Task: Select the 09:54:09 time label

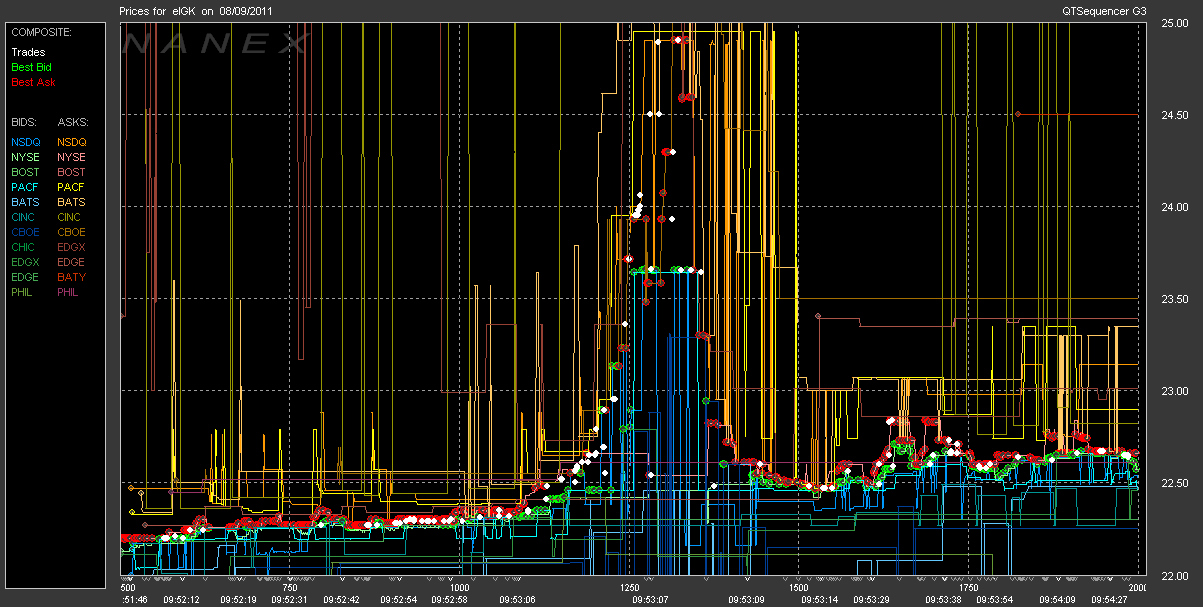Action: (x=1056, y=600)
